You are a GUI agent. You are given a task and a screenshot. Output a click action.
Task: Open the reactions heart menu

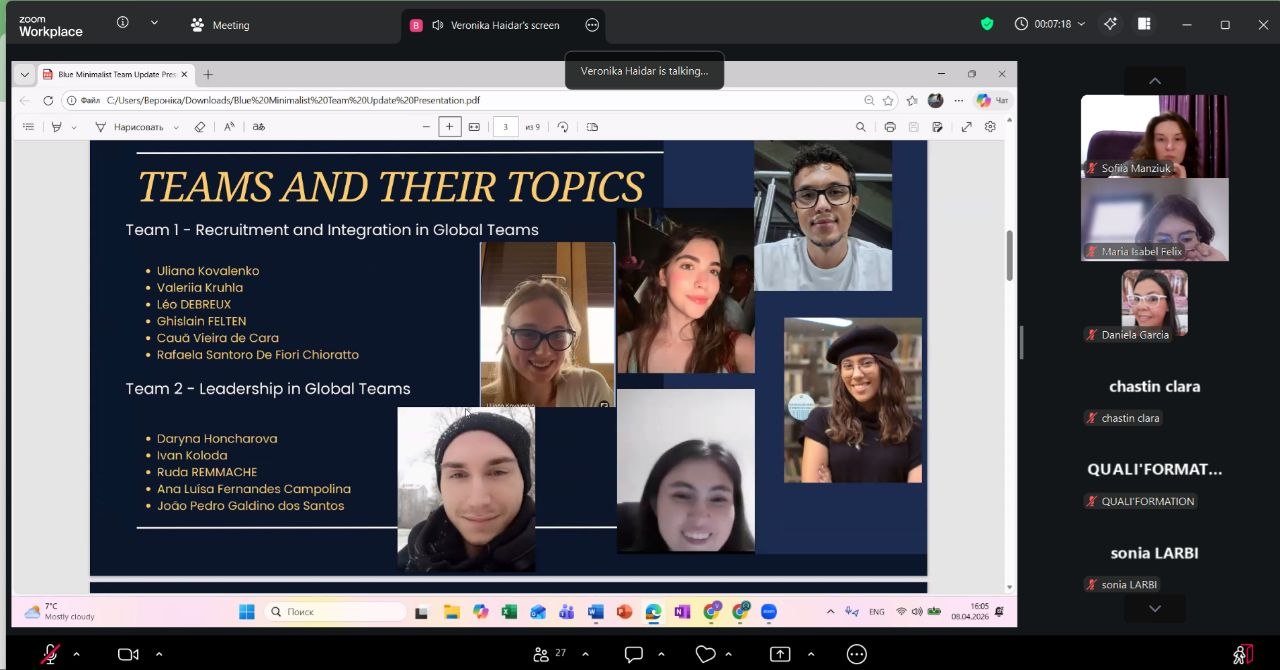(x=705, y=654)
